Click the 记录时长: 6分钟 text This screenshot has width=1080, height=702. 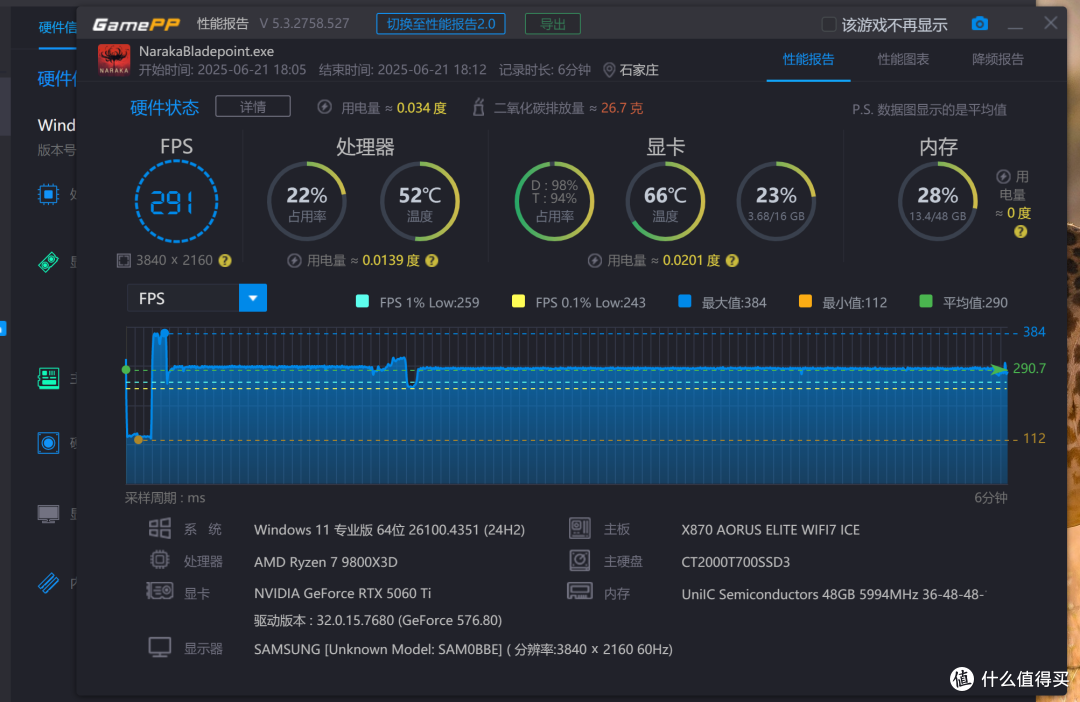pos(545,70)
